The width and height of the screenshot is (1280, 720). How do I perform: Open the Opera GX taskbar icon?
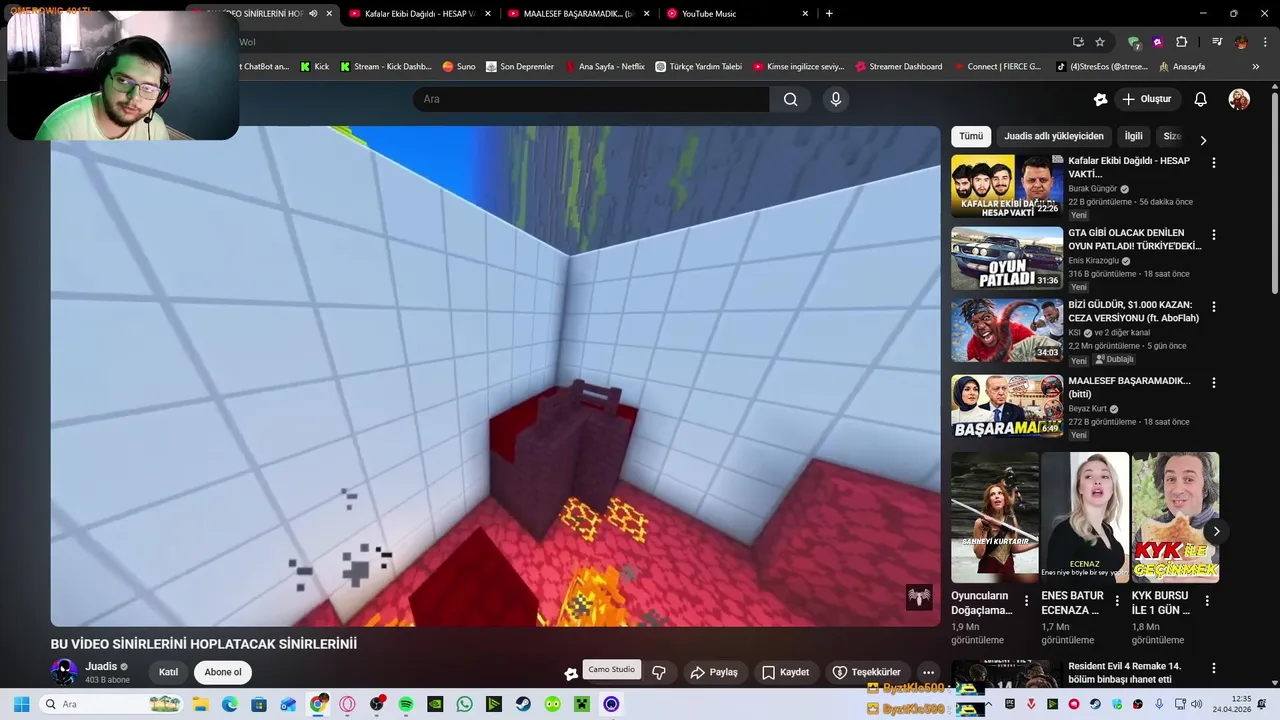click(347, 704)
